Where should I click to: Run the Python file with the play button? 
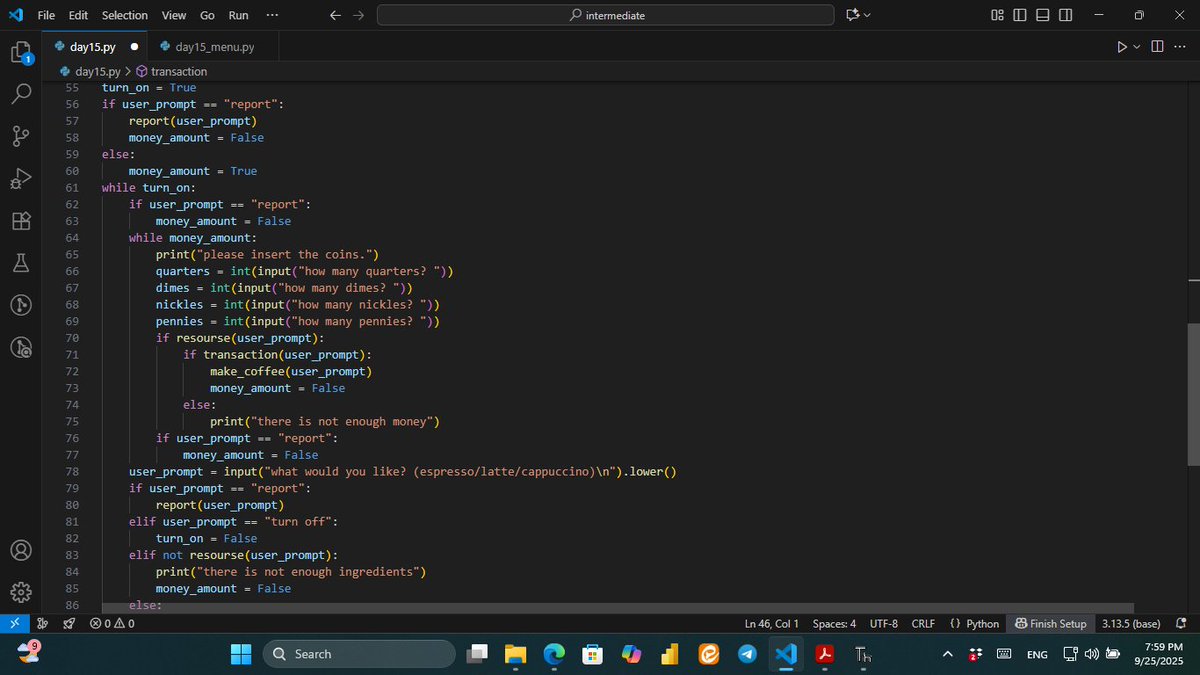1122,46
